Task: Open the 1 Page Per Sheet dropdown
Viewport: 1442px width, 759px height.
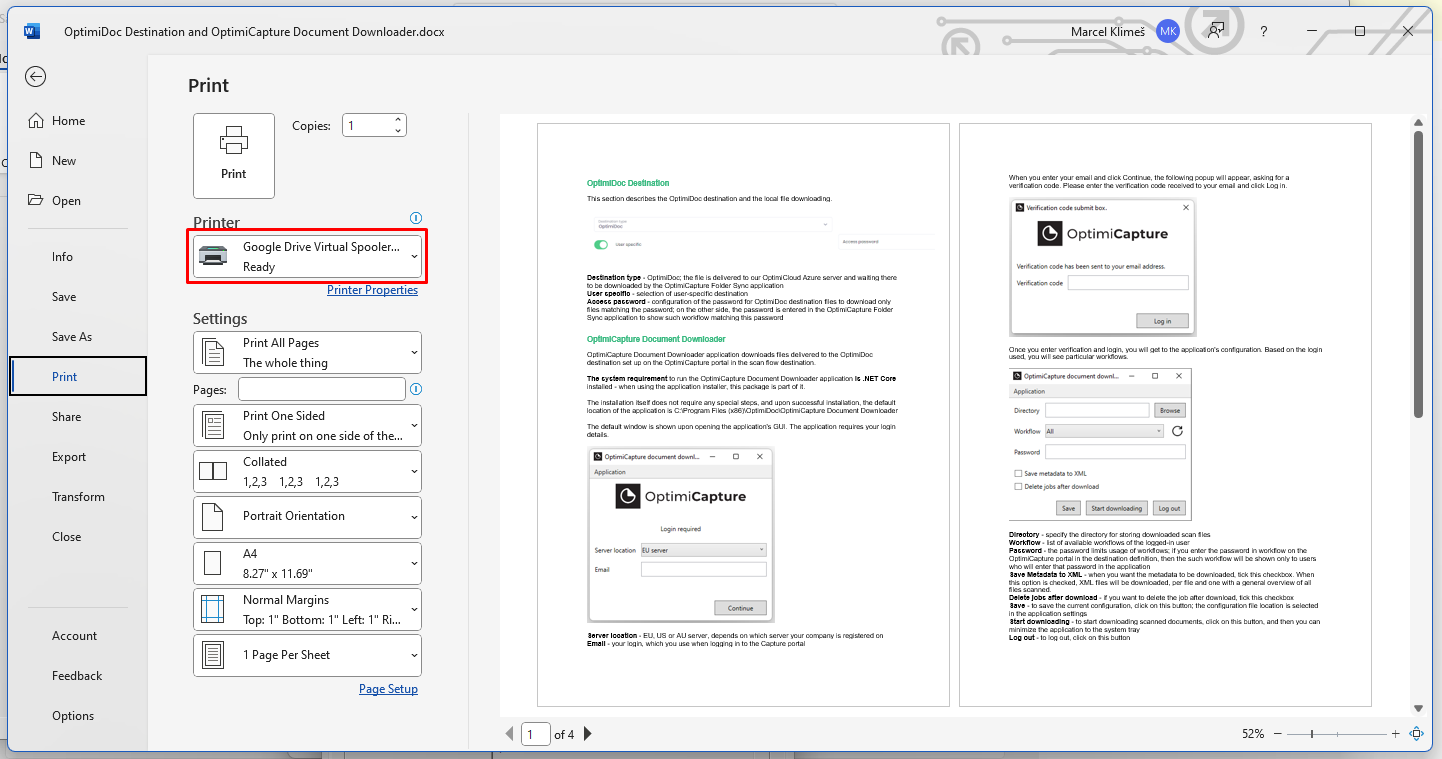Action: click(307, 656)
